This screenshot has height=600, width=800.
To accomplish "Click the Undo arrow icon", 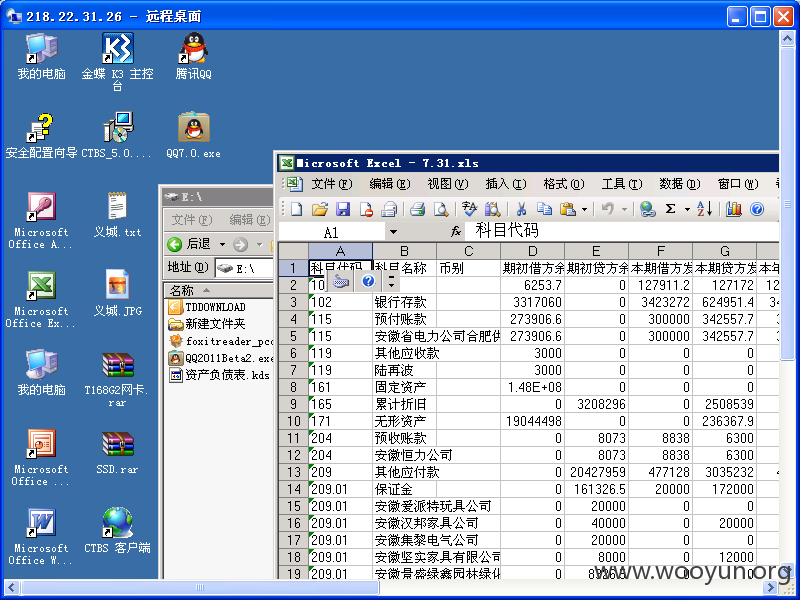I will tap(607, 209).
